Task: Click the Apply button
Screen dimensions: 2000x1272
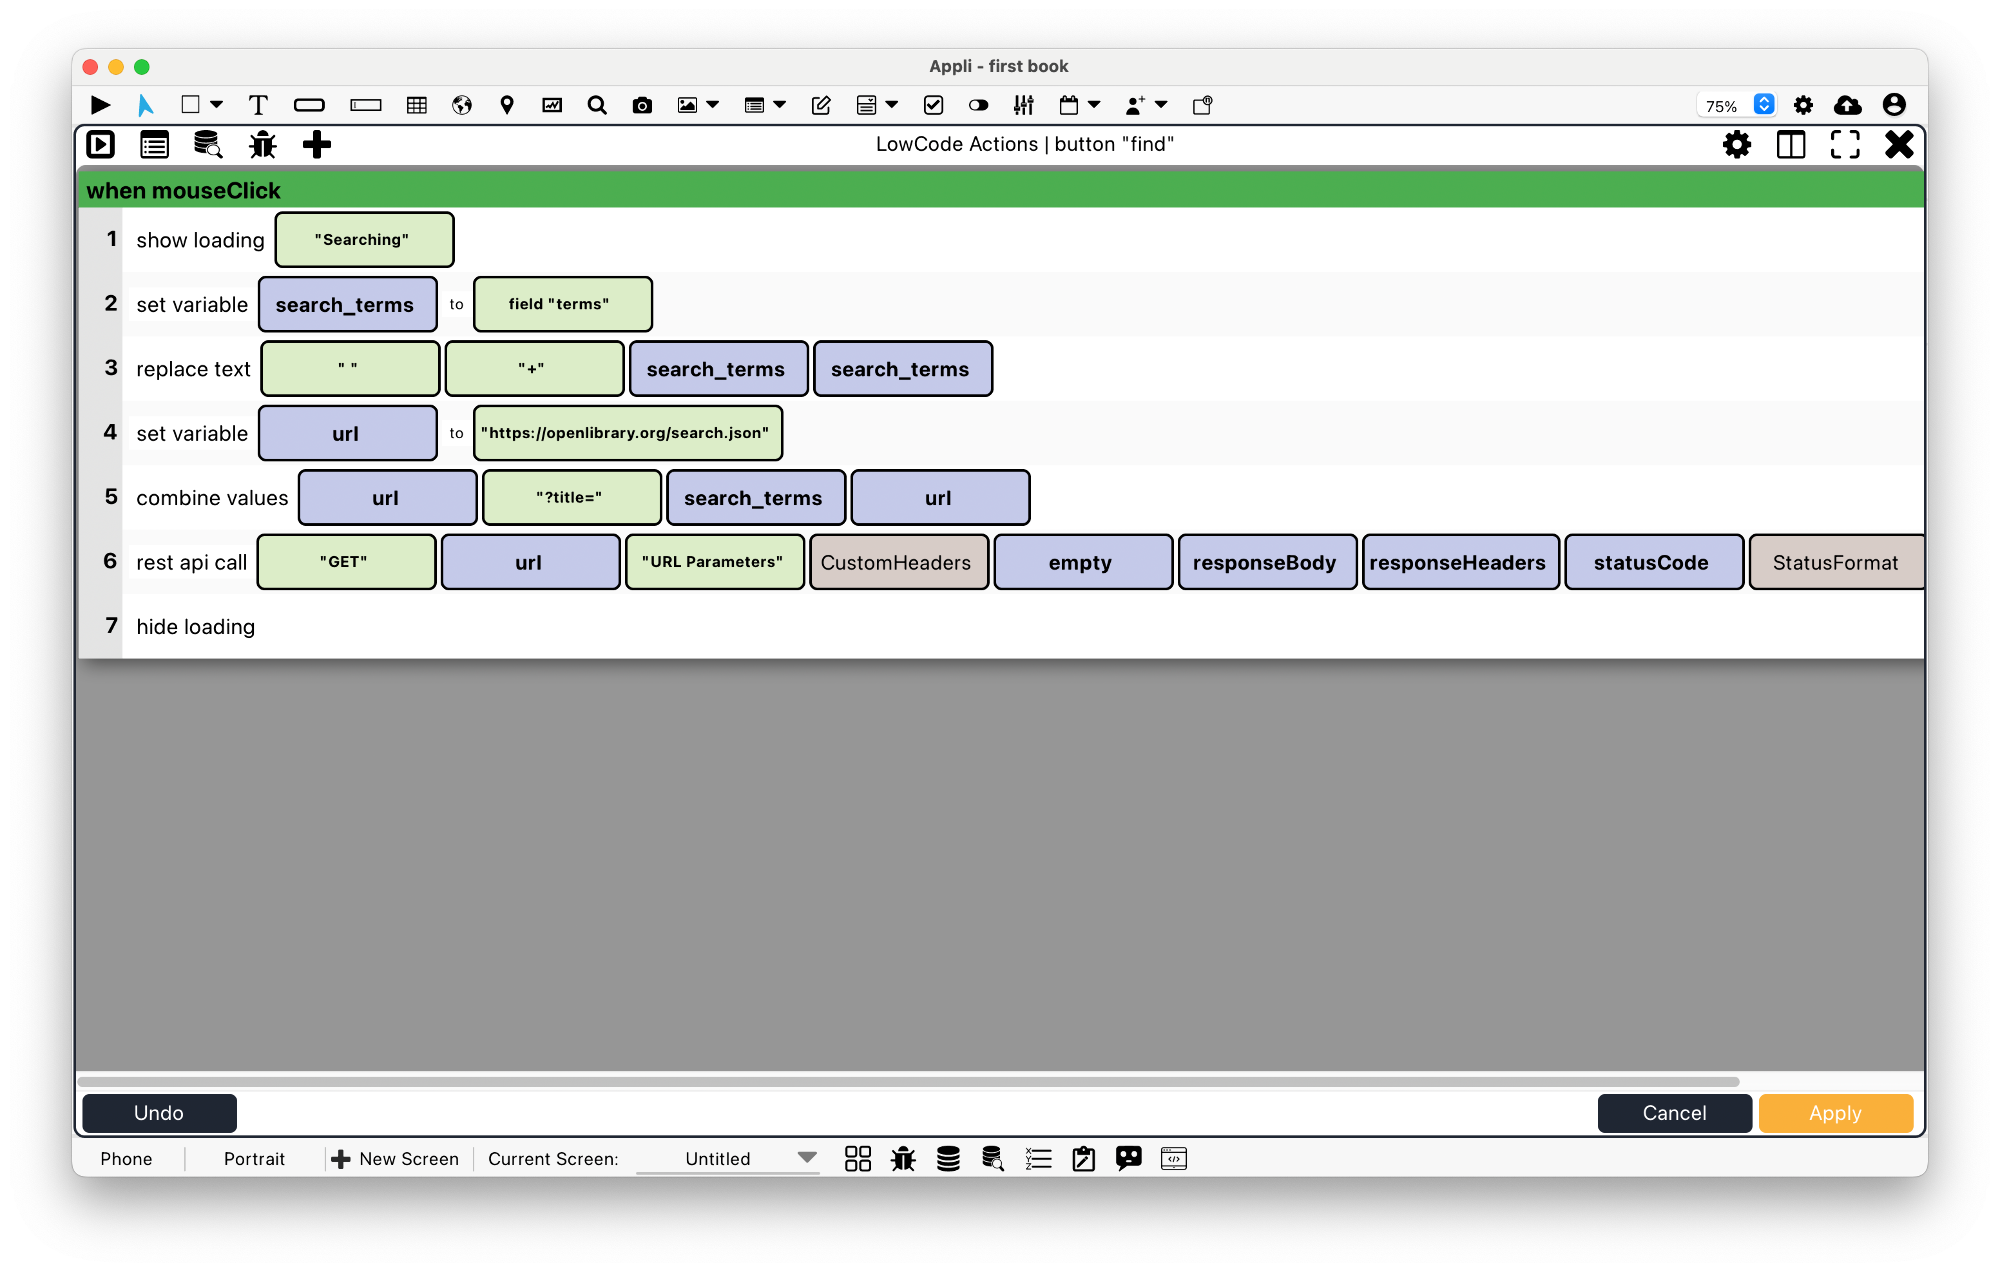Action: point(1834,1112)
